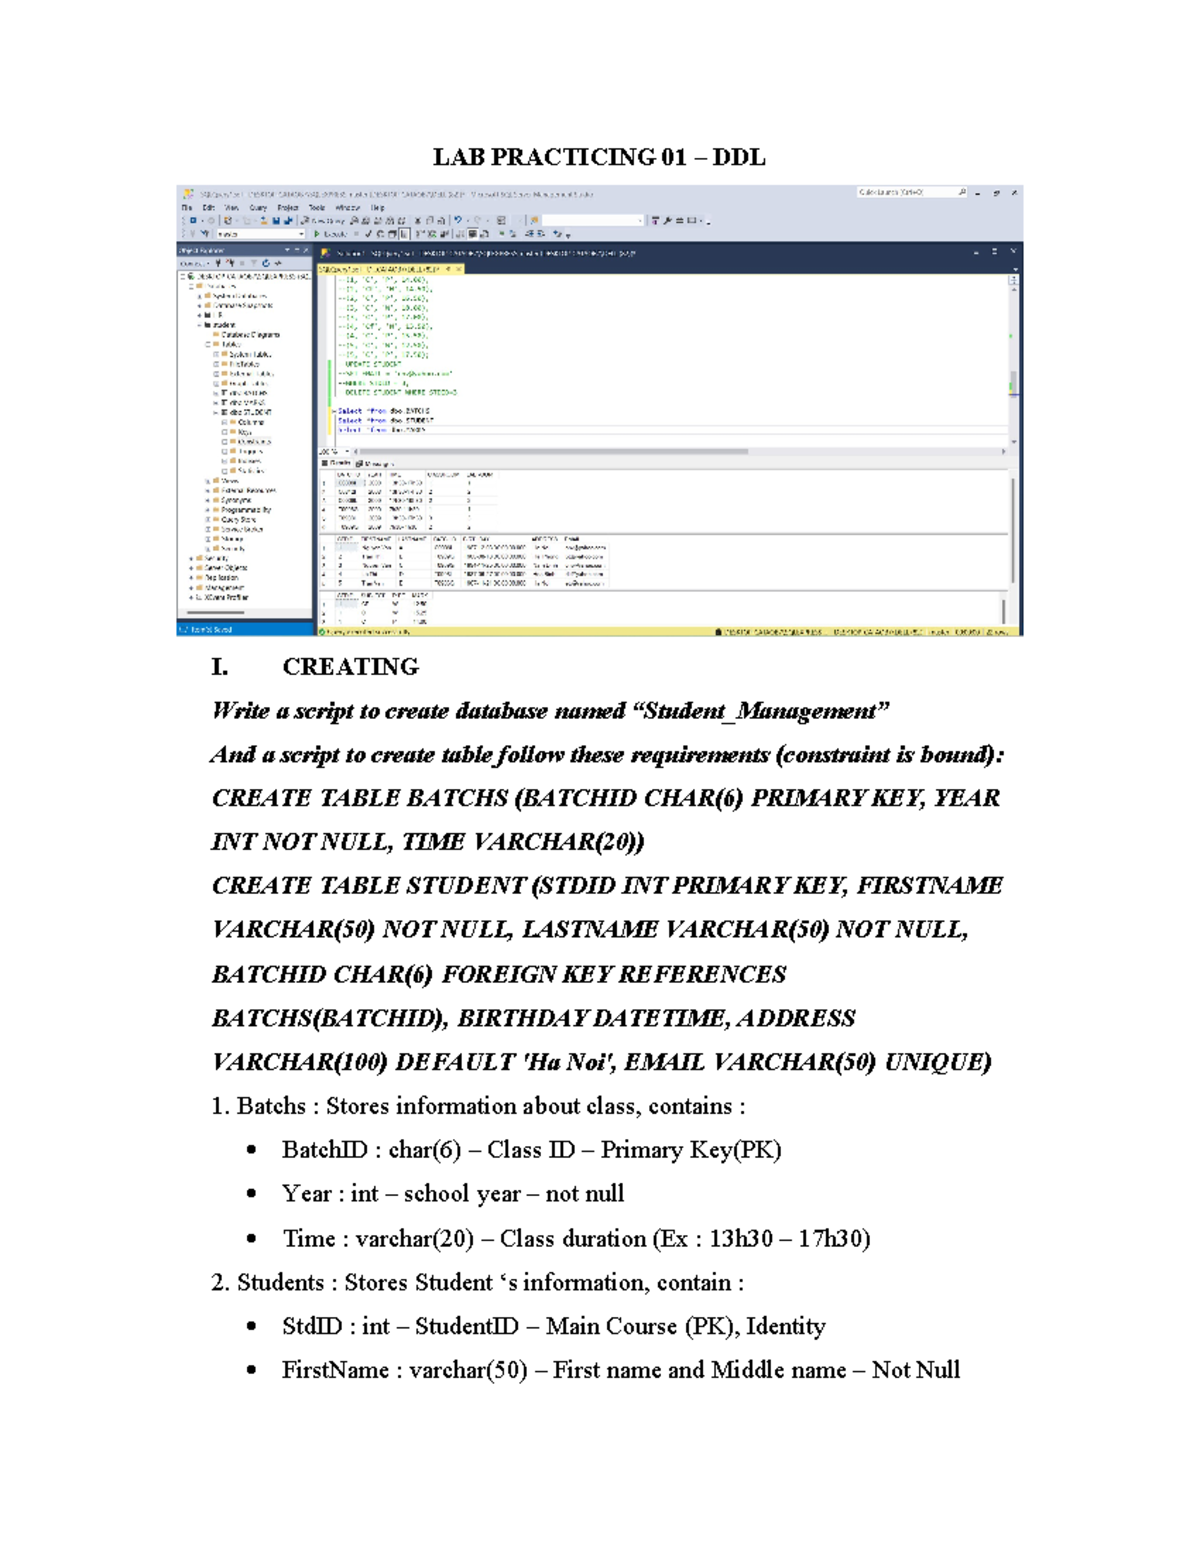Viewport: 1200px width, 1553px height.
Task: Select the Database Diagrams node
Action: [248, 335]
